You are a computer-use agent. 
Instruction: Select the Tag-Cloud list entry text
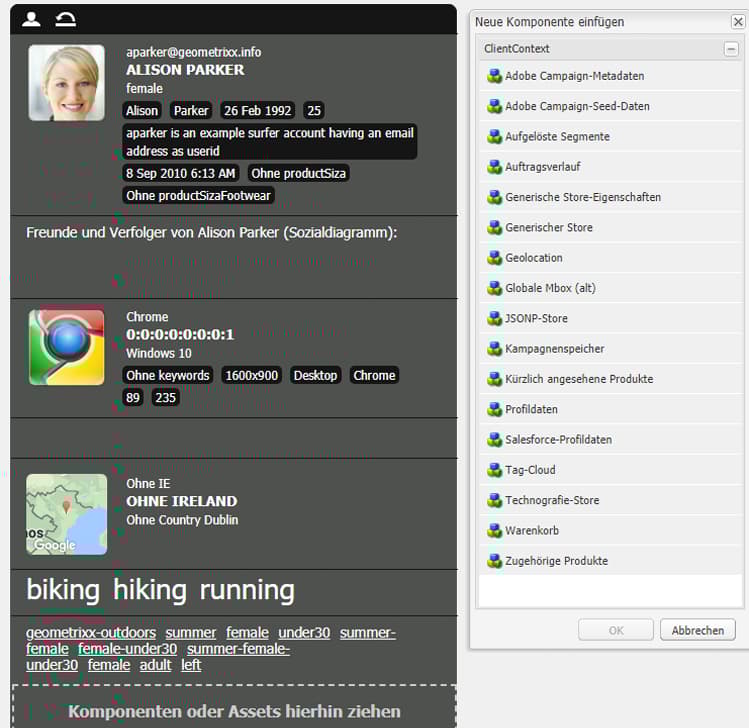(x=530, y=470)
